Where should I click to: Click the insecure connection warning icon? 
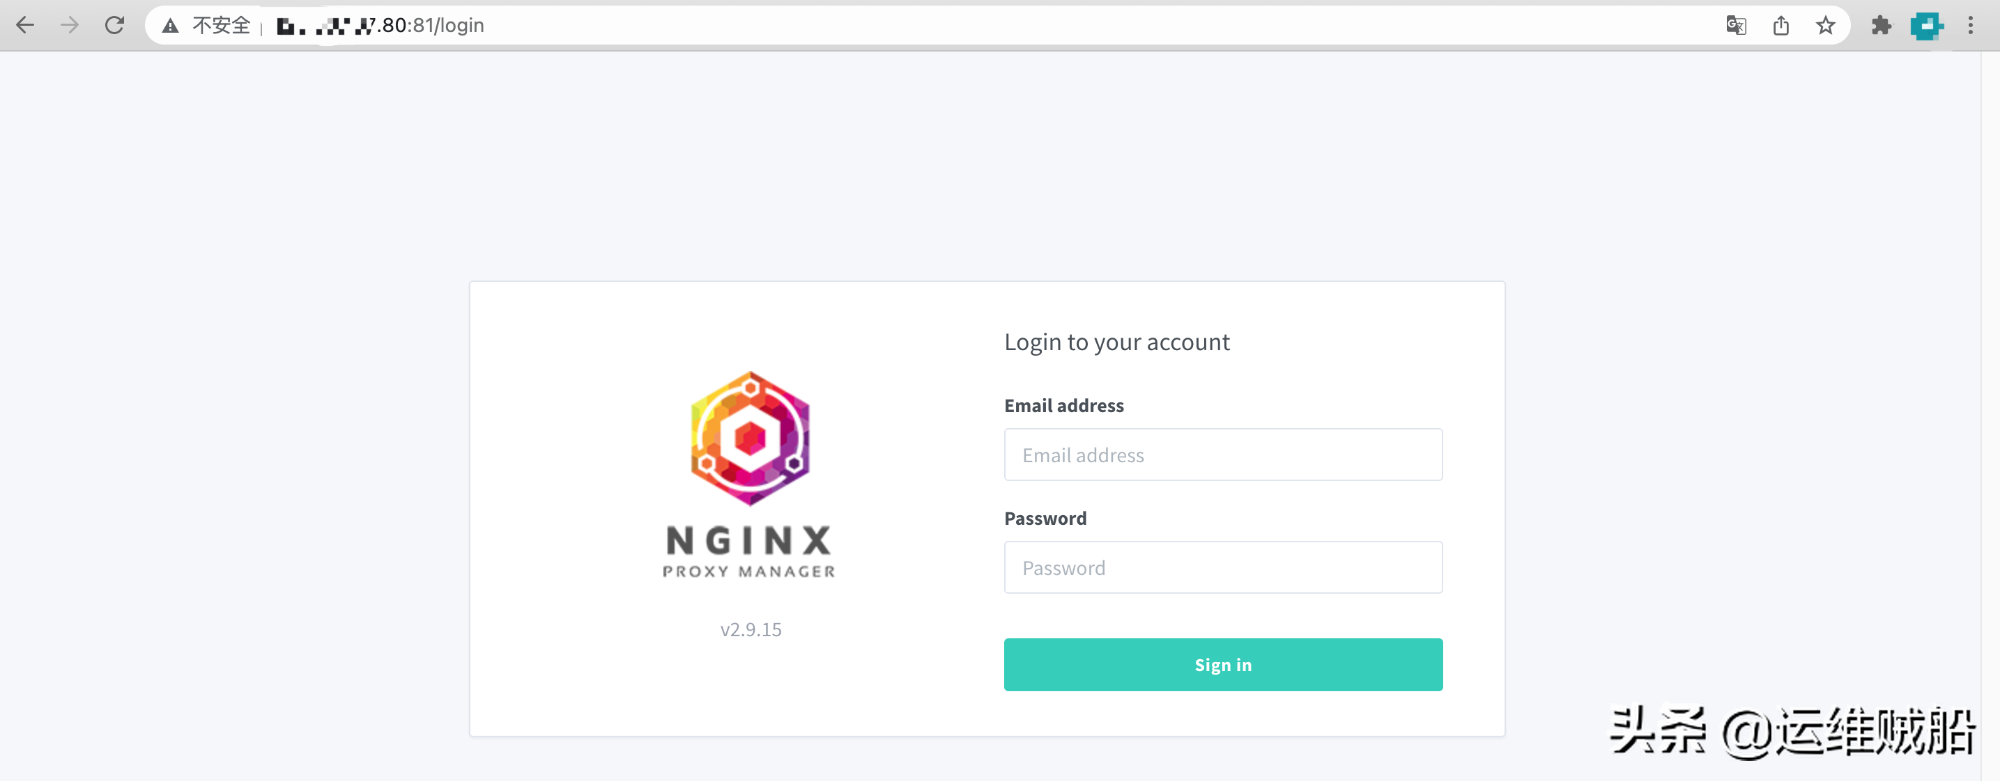pos(170,25)
